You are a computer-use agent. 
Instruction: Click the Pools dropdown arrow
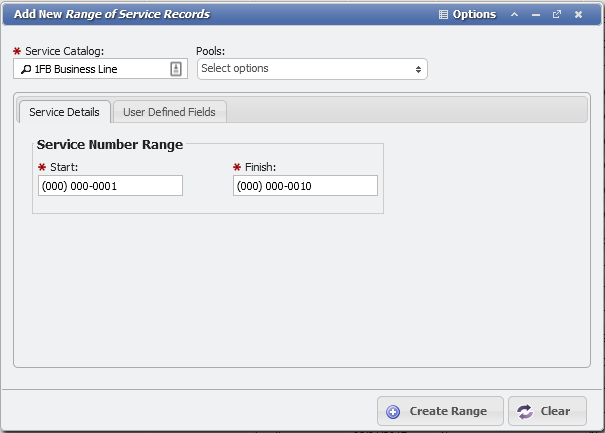coord(418,69)
